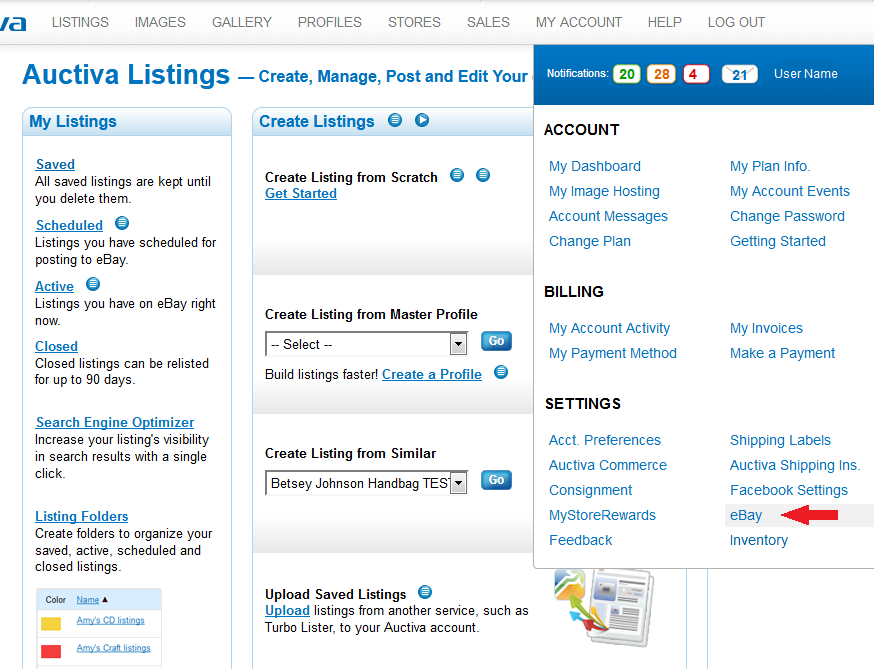Open the MY ACCOUNT menu
874x669 pixels.
[579, 22]
